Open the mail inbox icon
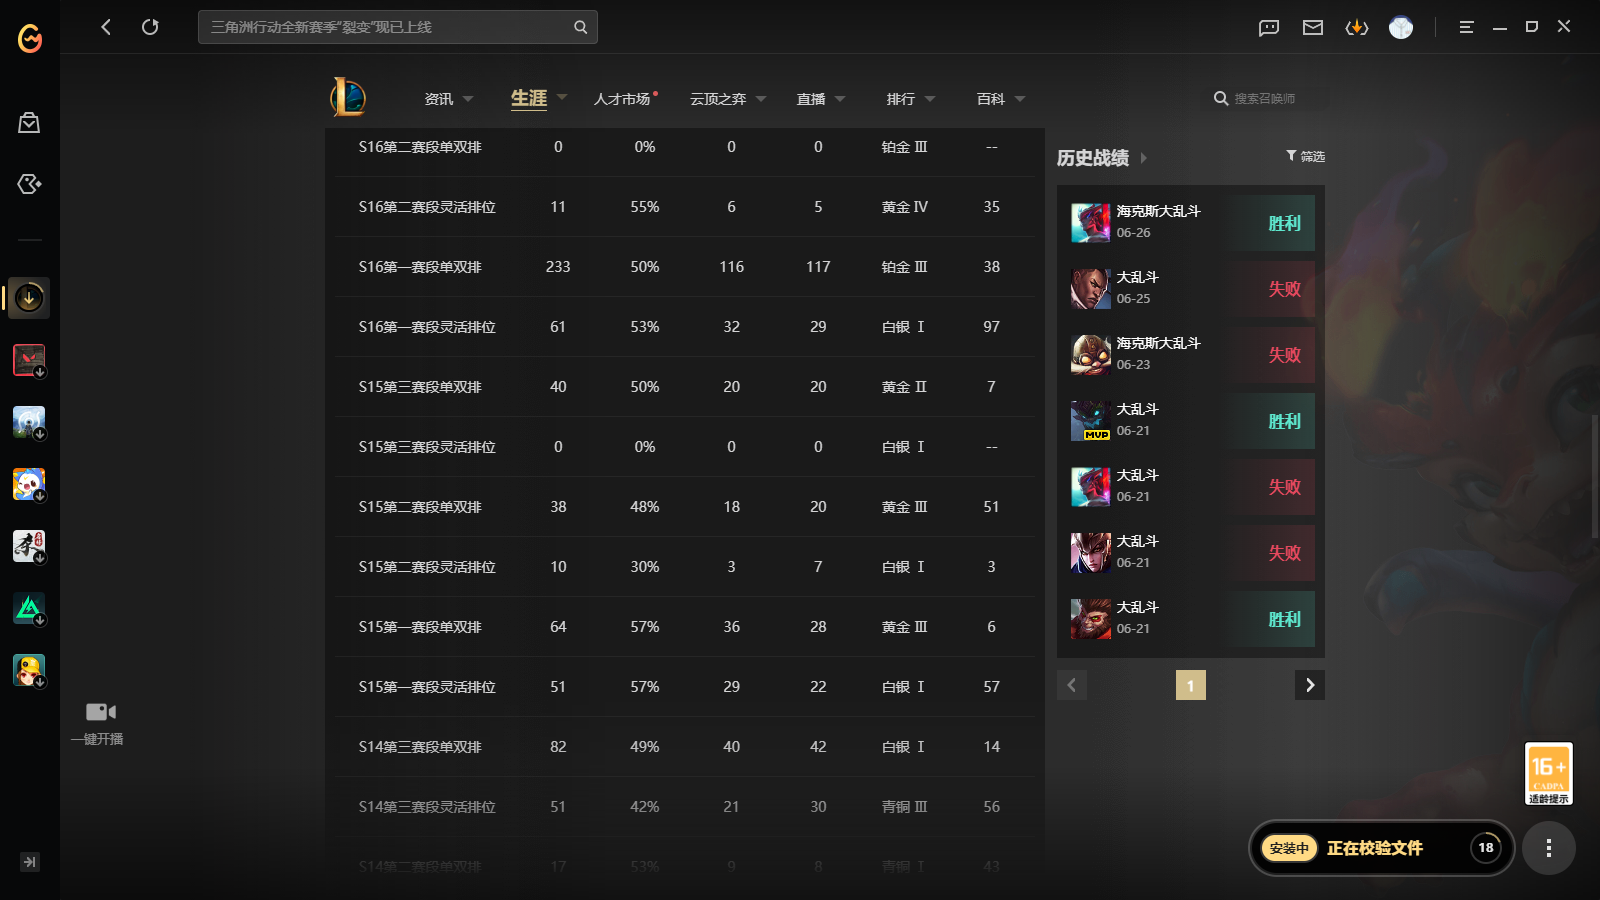The height and width of the screenshot is (900, 1600). [1313, 27]
